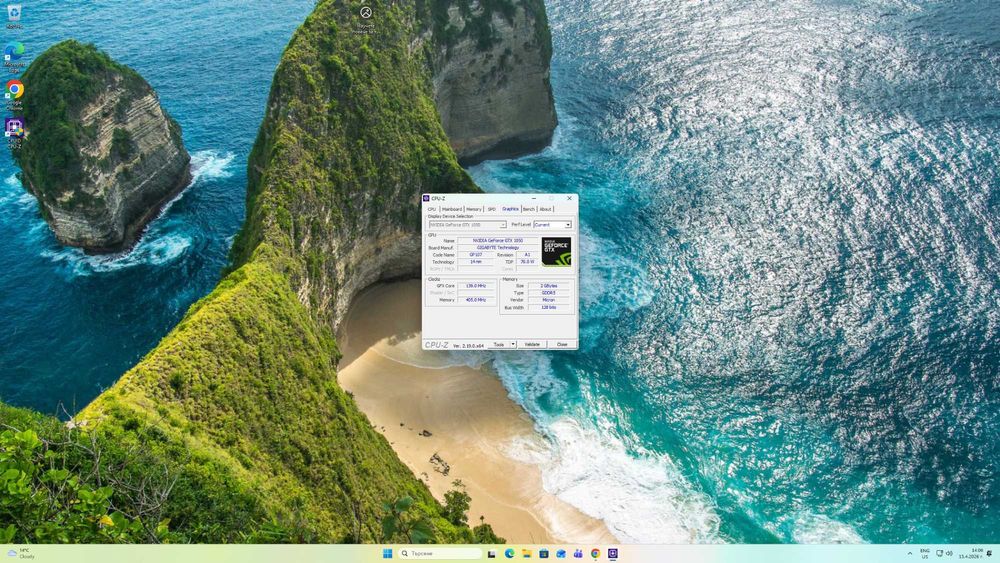Viewport: 1000px width, 563px height.
Task: Click the memory vendor Micron value
Action: (x=549, y=300)
